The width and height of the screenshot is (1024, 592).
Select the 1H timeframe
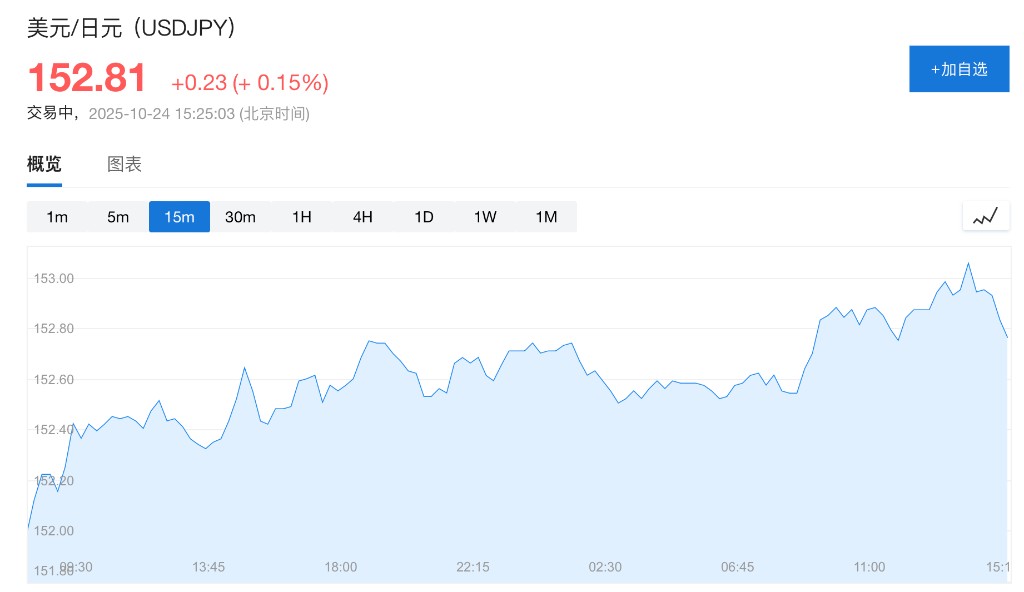(x=302, y=217)
